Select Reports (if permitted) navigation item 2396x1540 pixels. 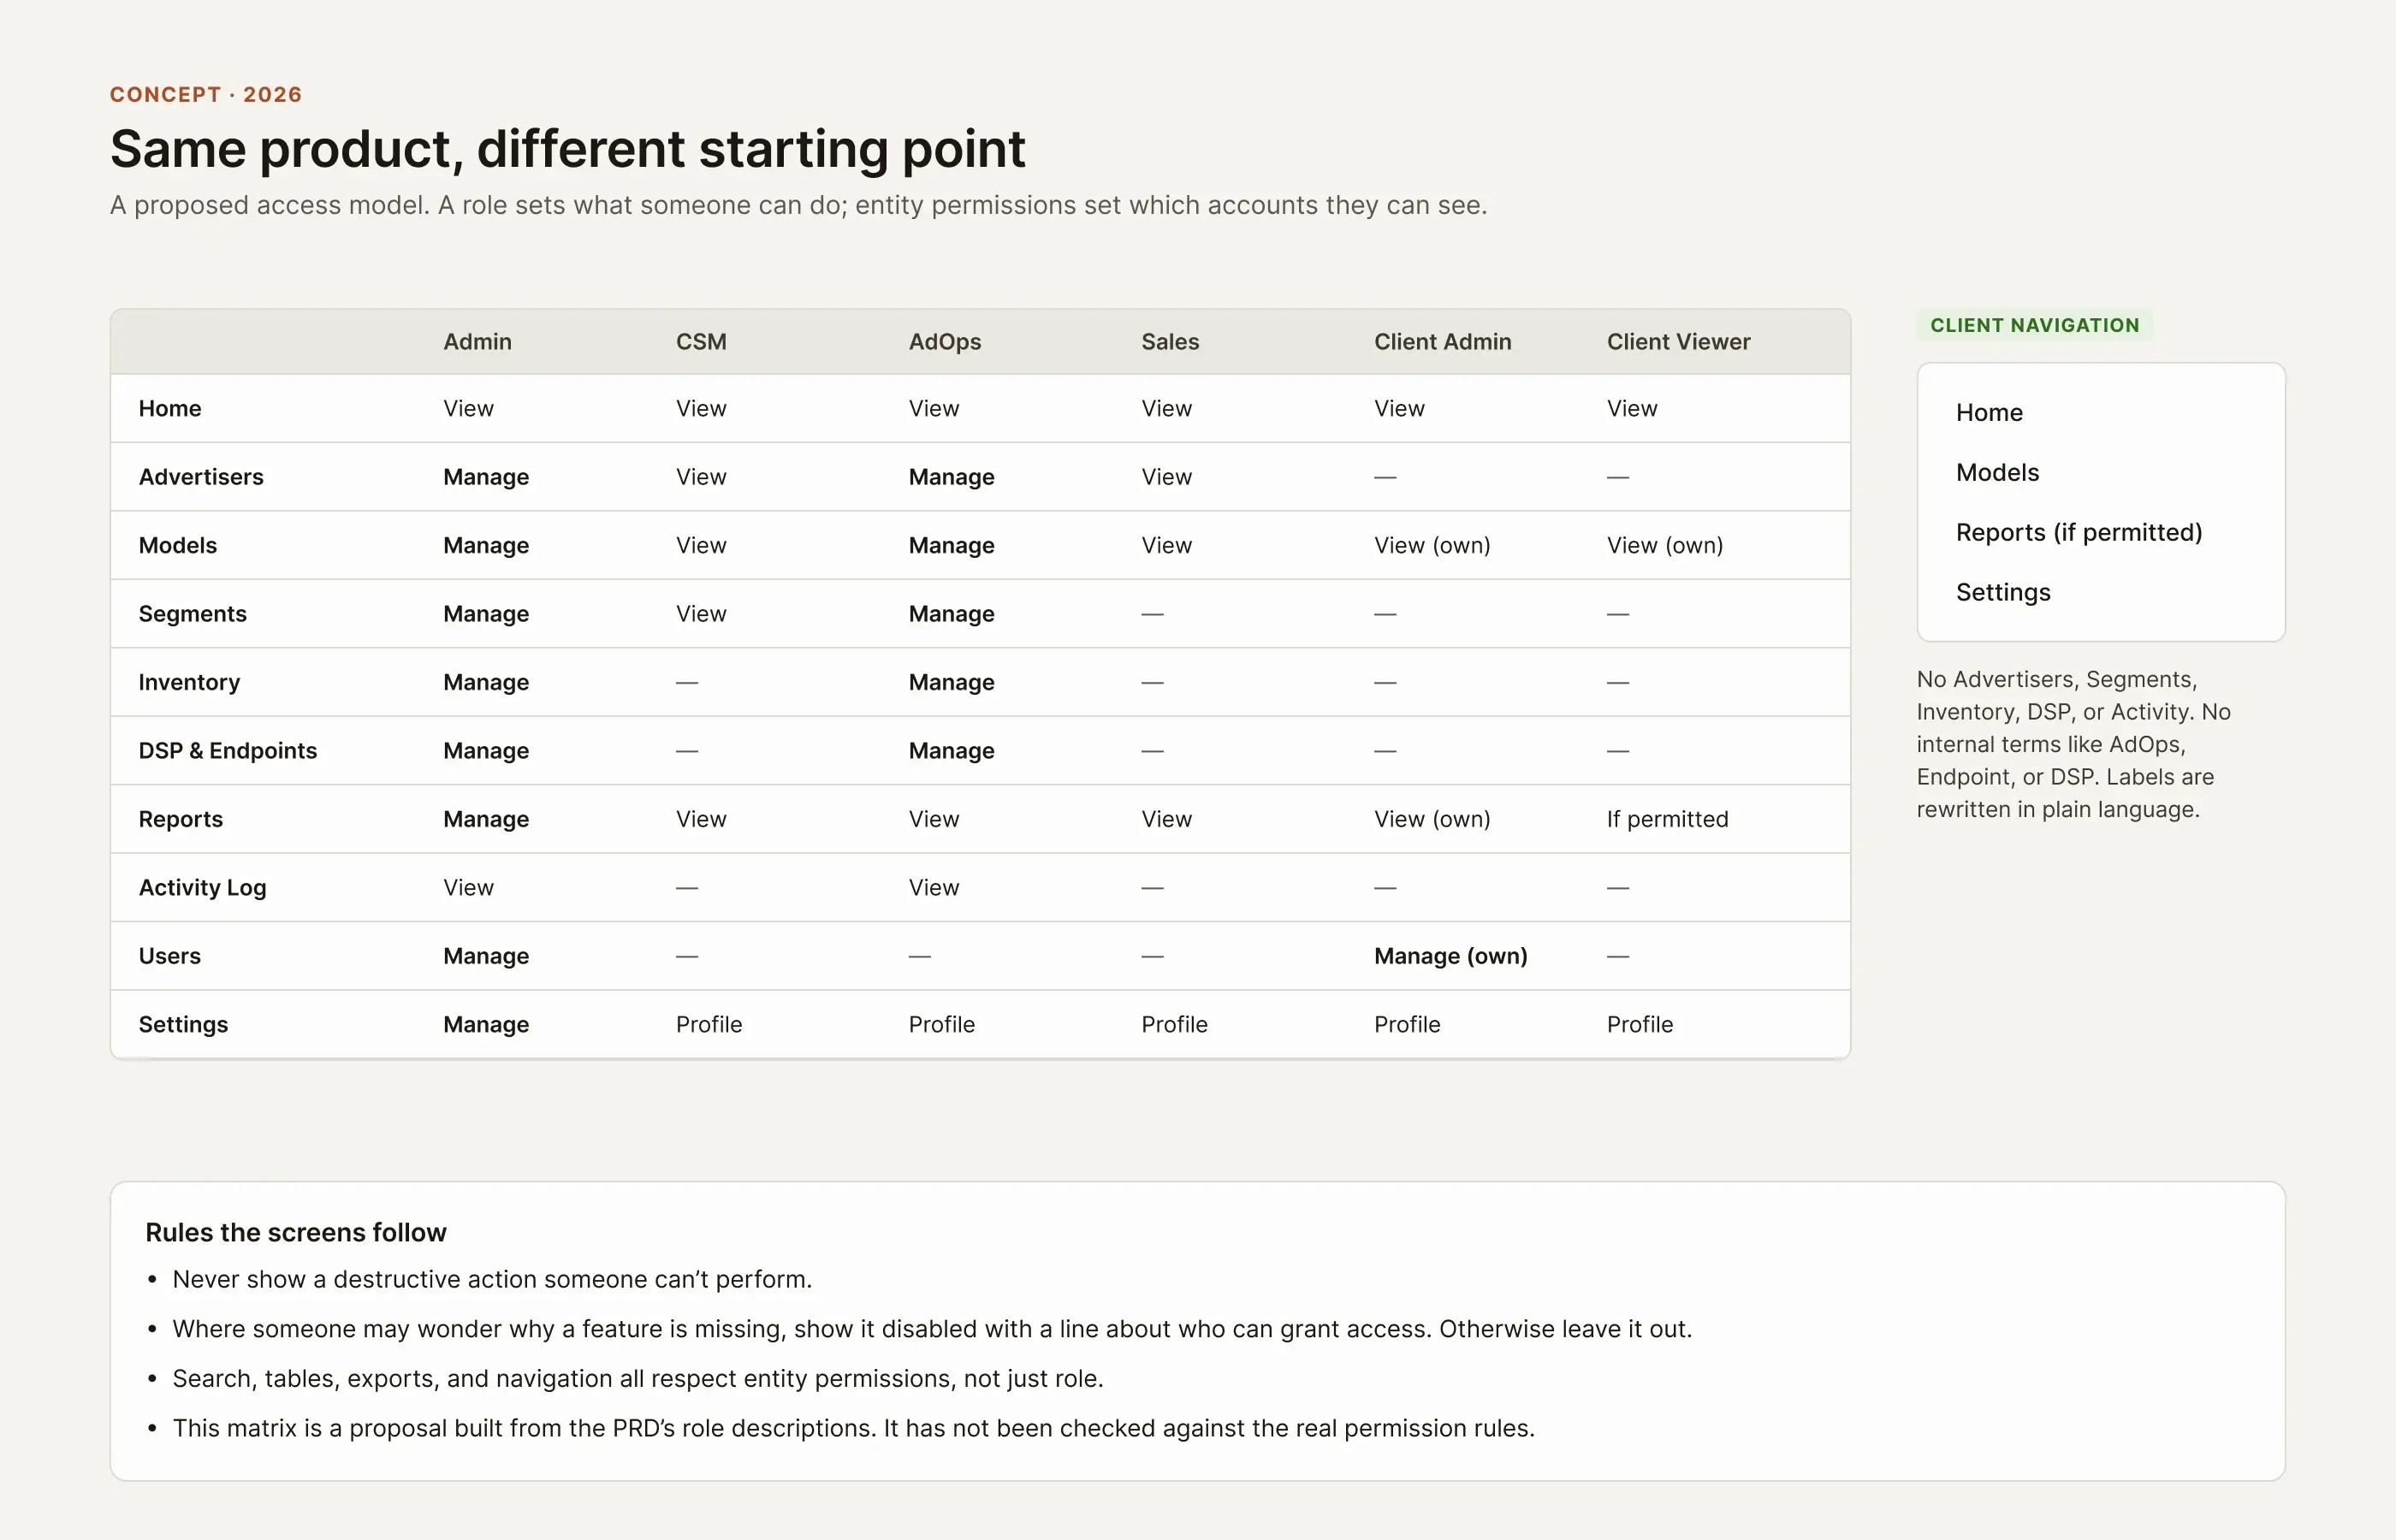point(2079,532)
